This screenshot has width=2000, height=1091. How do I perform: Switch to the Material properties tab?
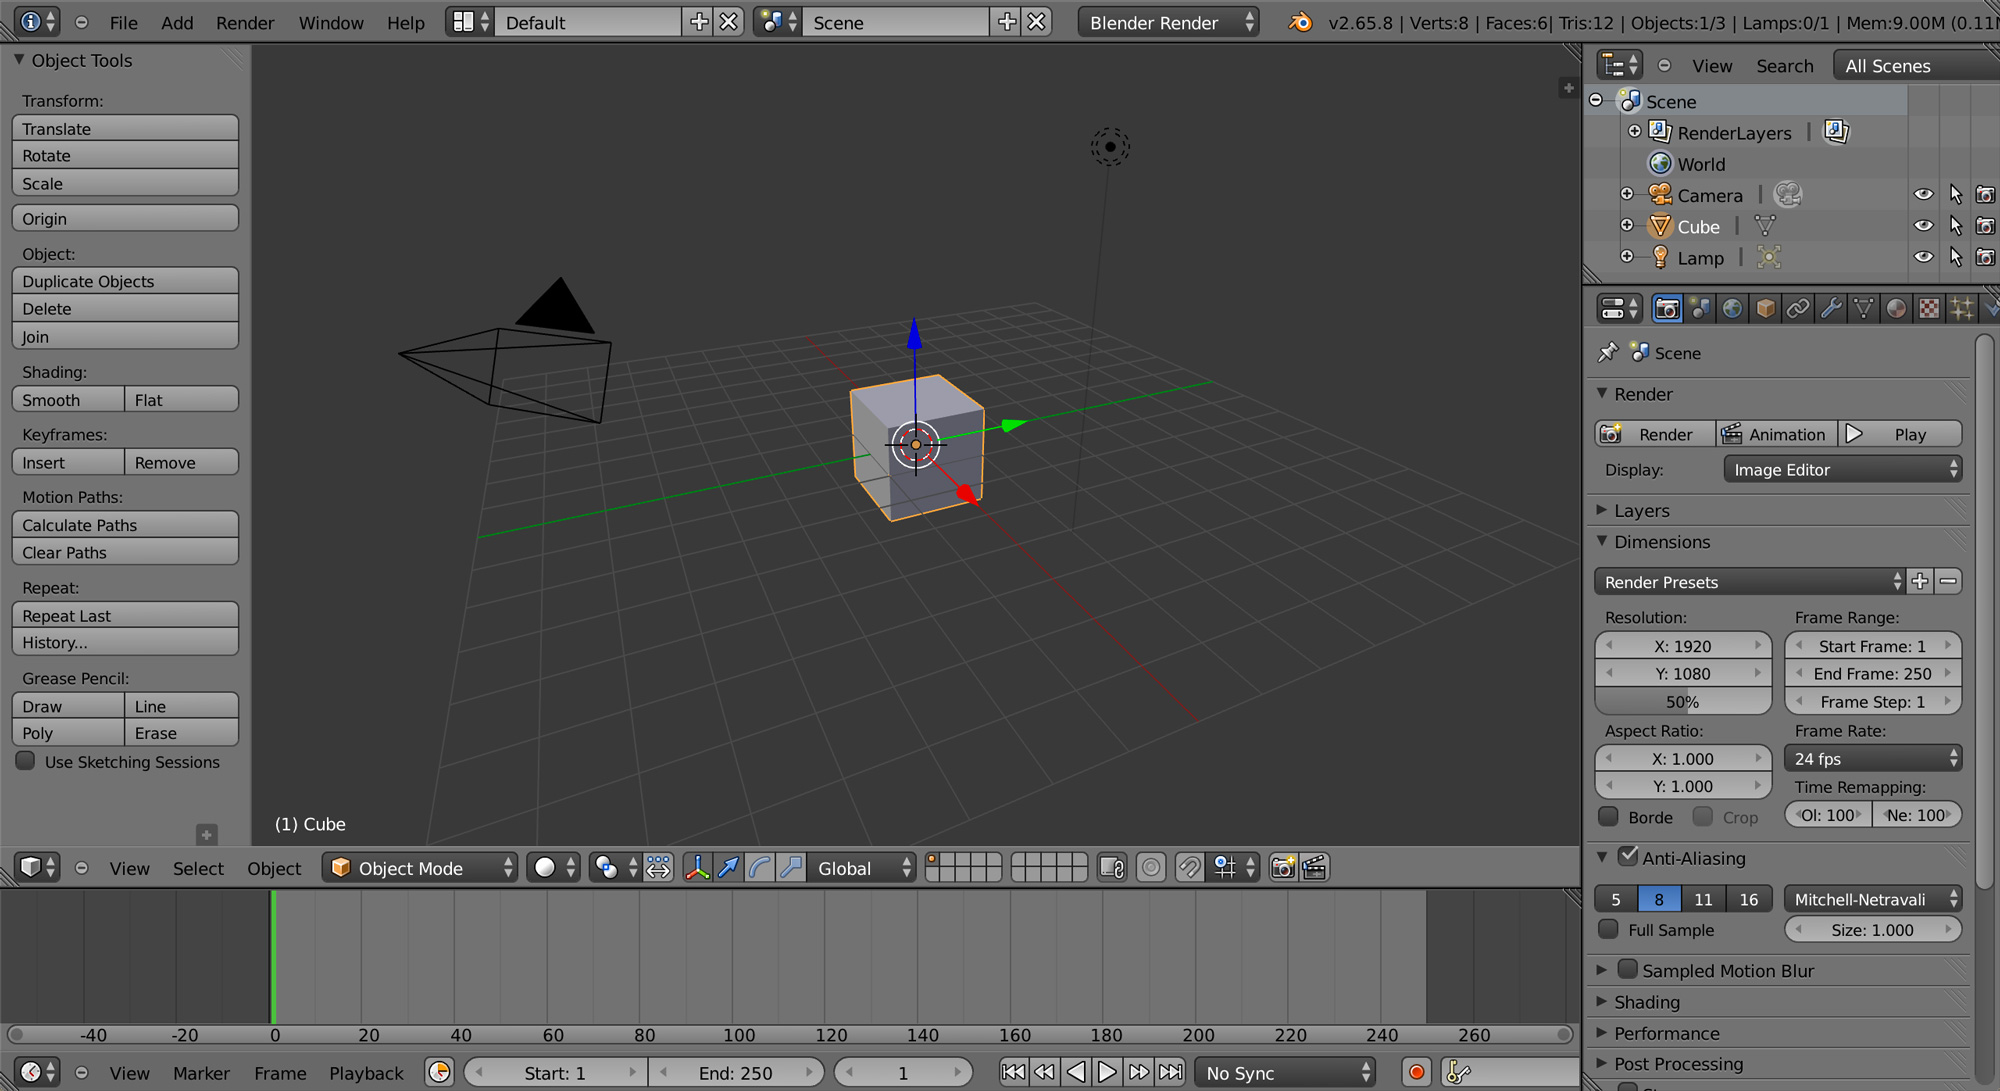click(1896, 308)
